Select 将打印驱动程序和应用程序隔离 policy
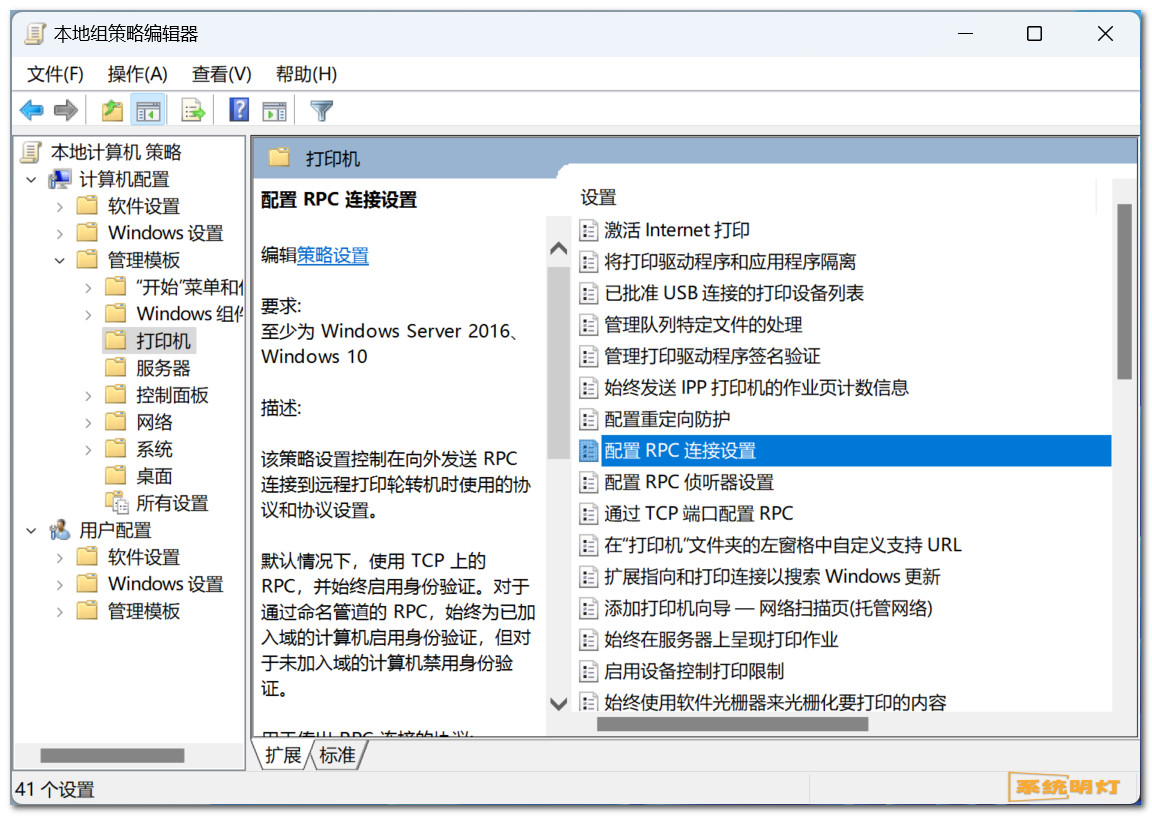1152x816 pixels. (730, 262)
